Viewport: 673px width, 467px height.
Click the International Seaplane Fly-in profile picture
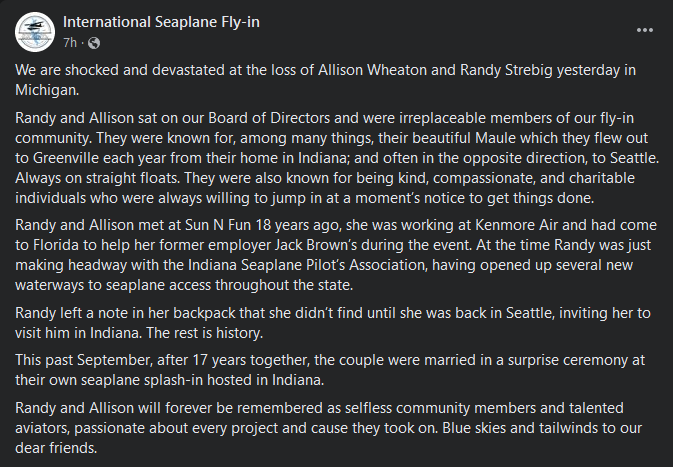click(34, 31)
